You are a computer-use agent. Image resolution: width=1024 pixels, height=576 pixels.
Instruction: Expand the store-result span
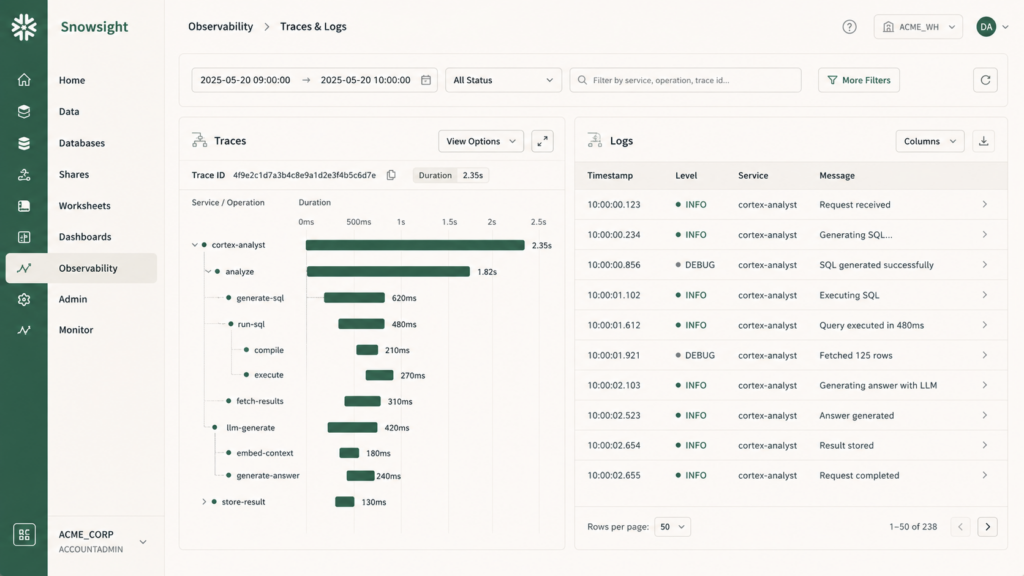click(x=204, y=502)
